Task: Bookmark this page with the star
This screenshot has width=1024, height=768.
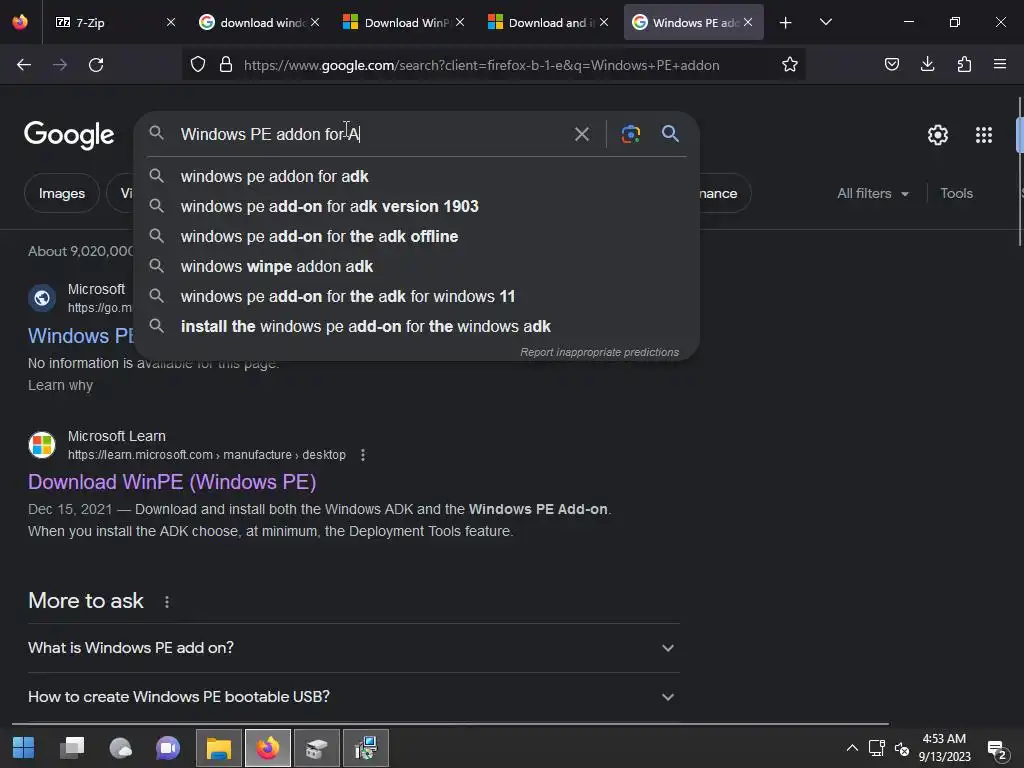Action: pyautogui.click(x=790, y=65)
